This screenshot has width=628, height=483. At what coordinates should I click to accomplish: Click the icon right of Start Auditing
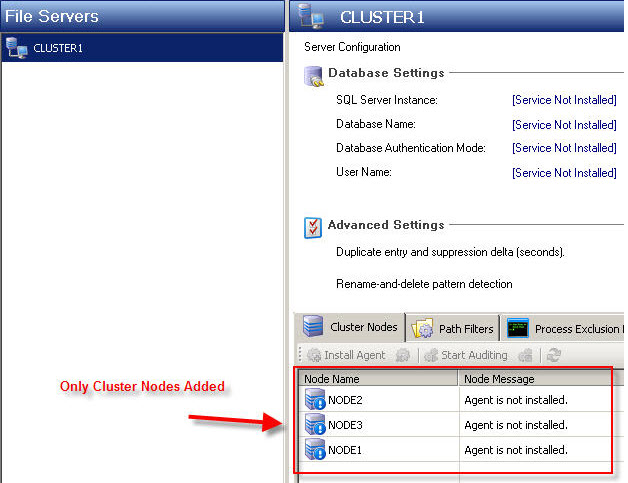click(x=525, y=355)
